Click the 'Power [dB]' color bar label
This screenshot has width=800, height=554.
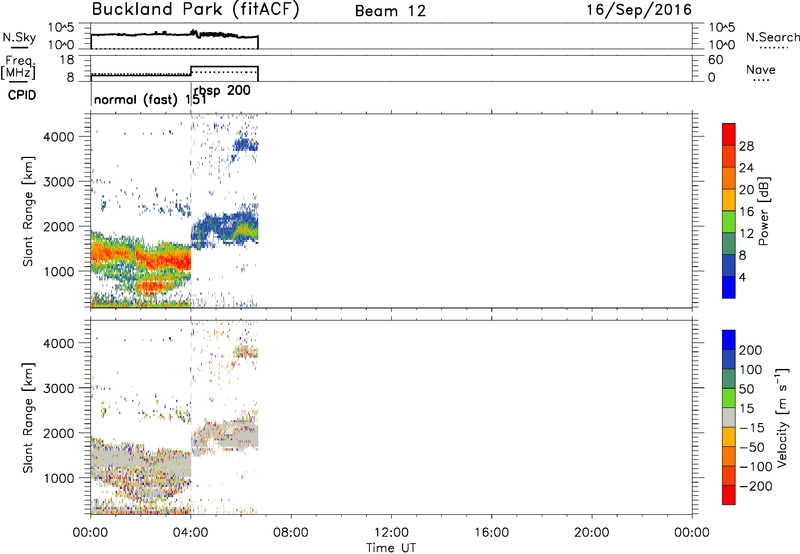tap(763, 211)
